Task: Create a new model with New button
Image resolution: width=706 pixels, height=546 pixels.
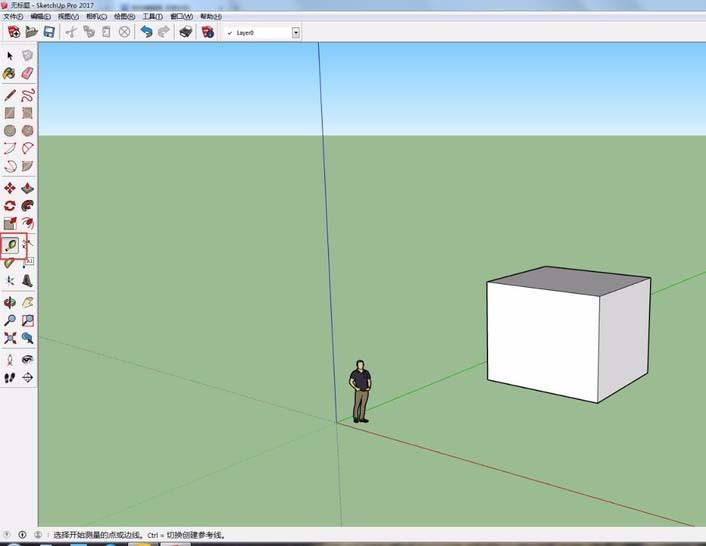Action: [14, 32]
